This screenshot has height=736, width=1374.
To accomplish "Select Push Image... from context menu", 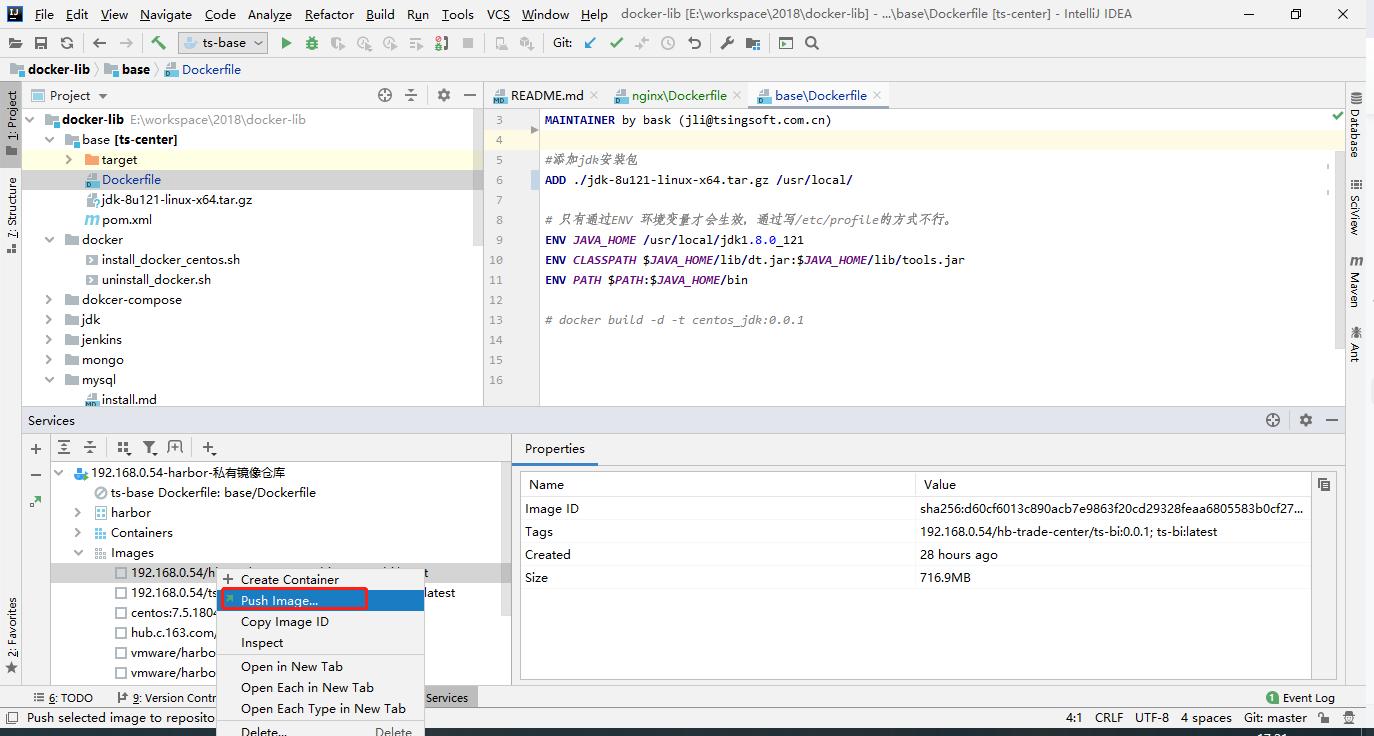I will [279, 600].
